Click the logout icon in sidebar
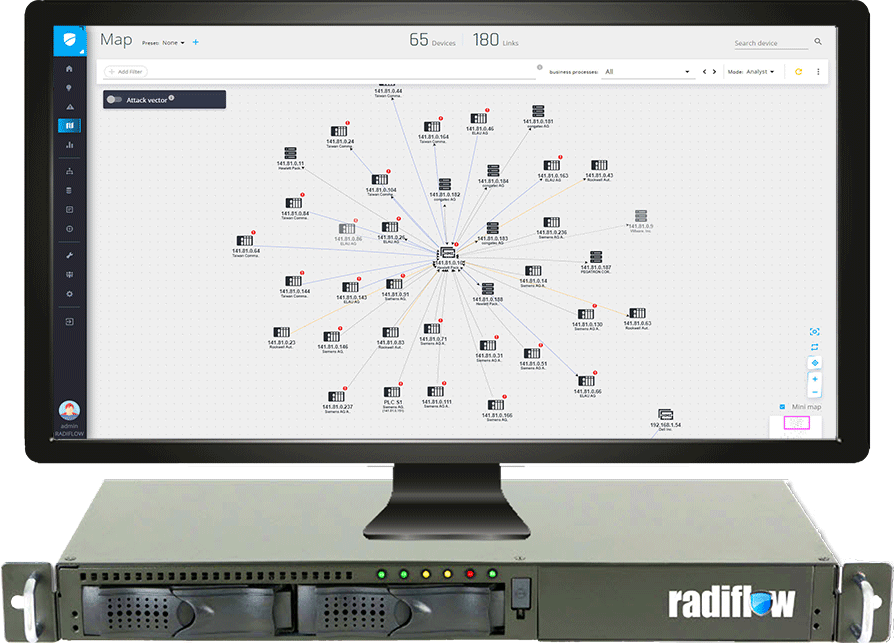894x643 pixels. point(69,322)
